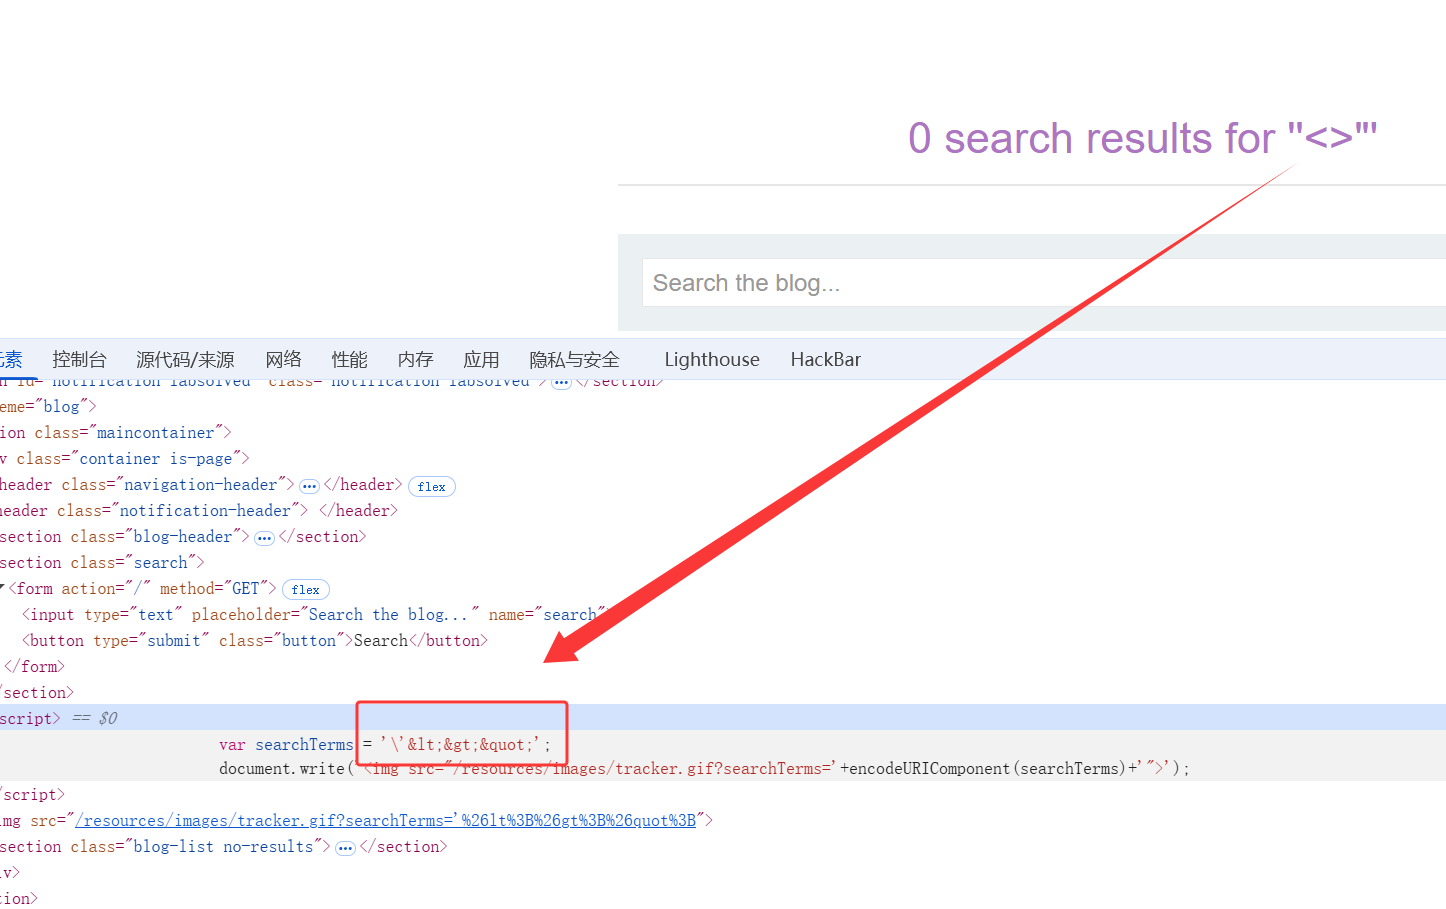Expand ellipsis in blog-header section
The image size is (1446, 909).
[264, 538]
